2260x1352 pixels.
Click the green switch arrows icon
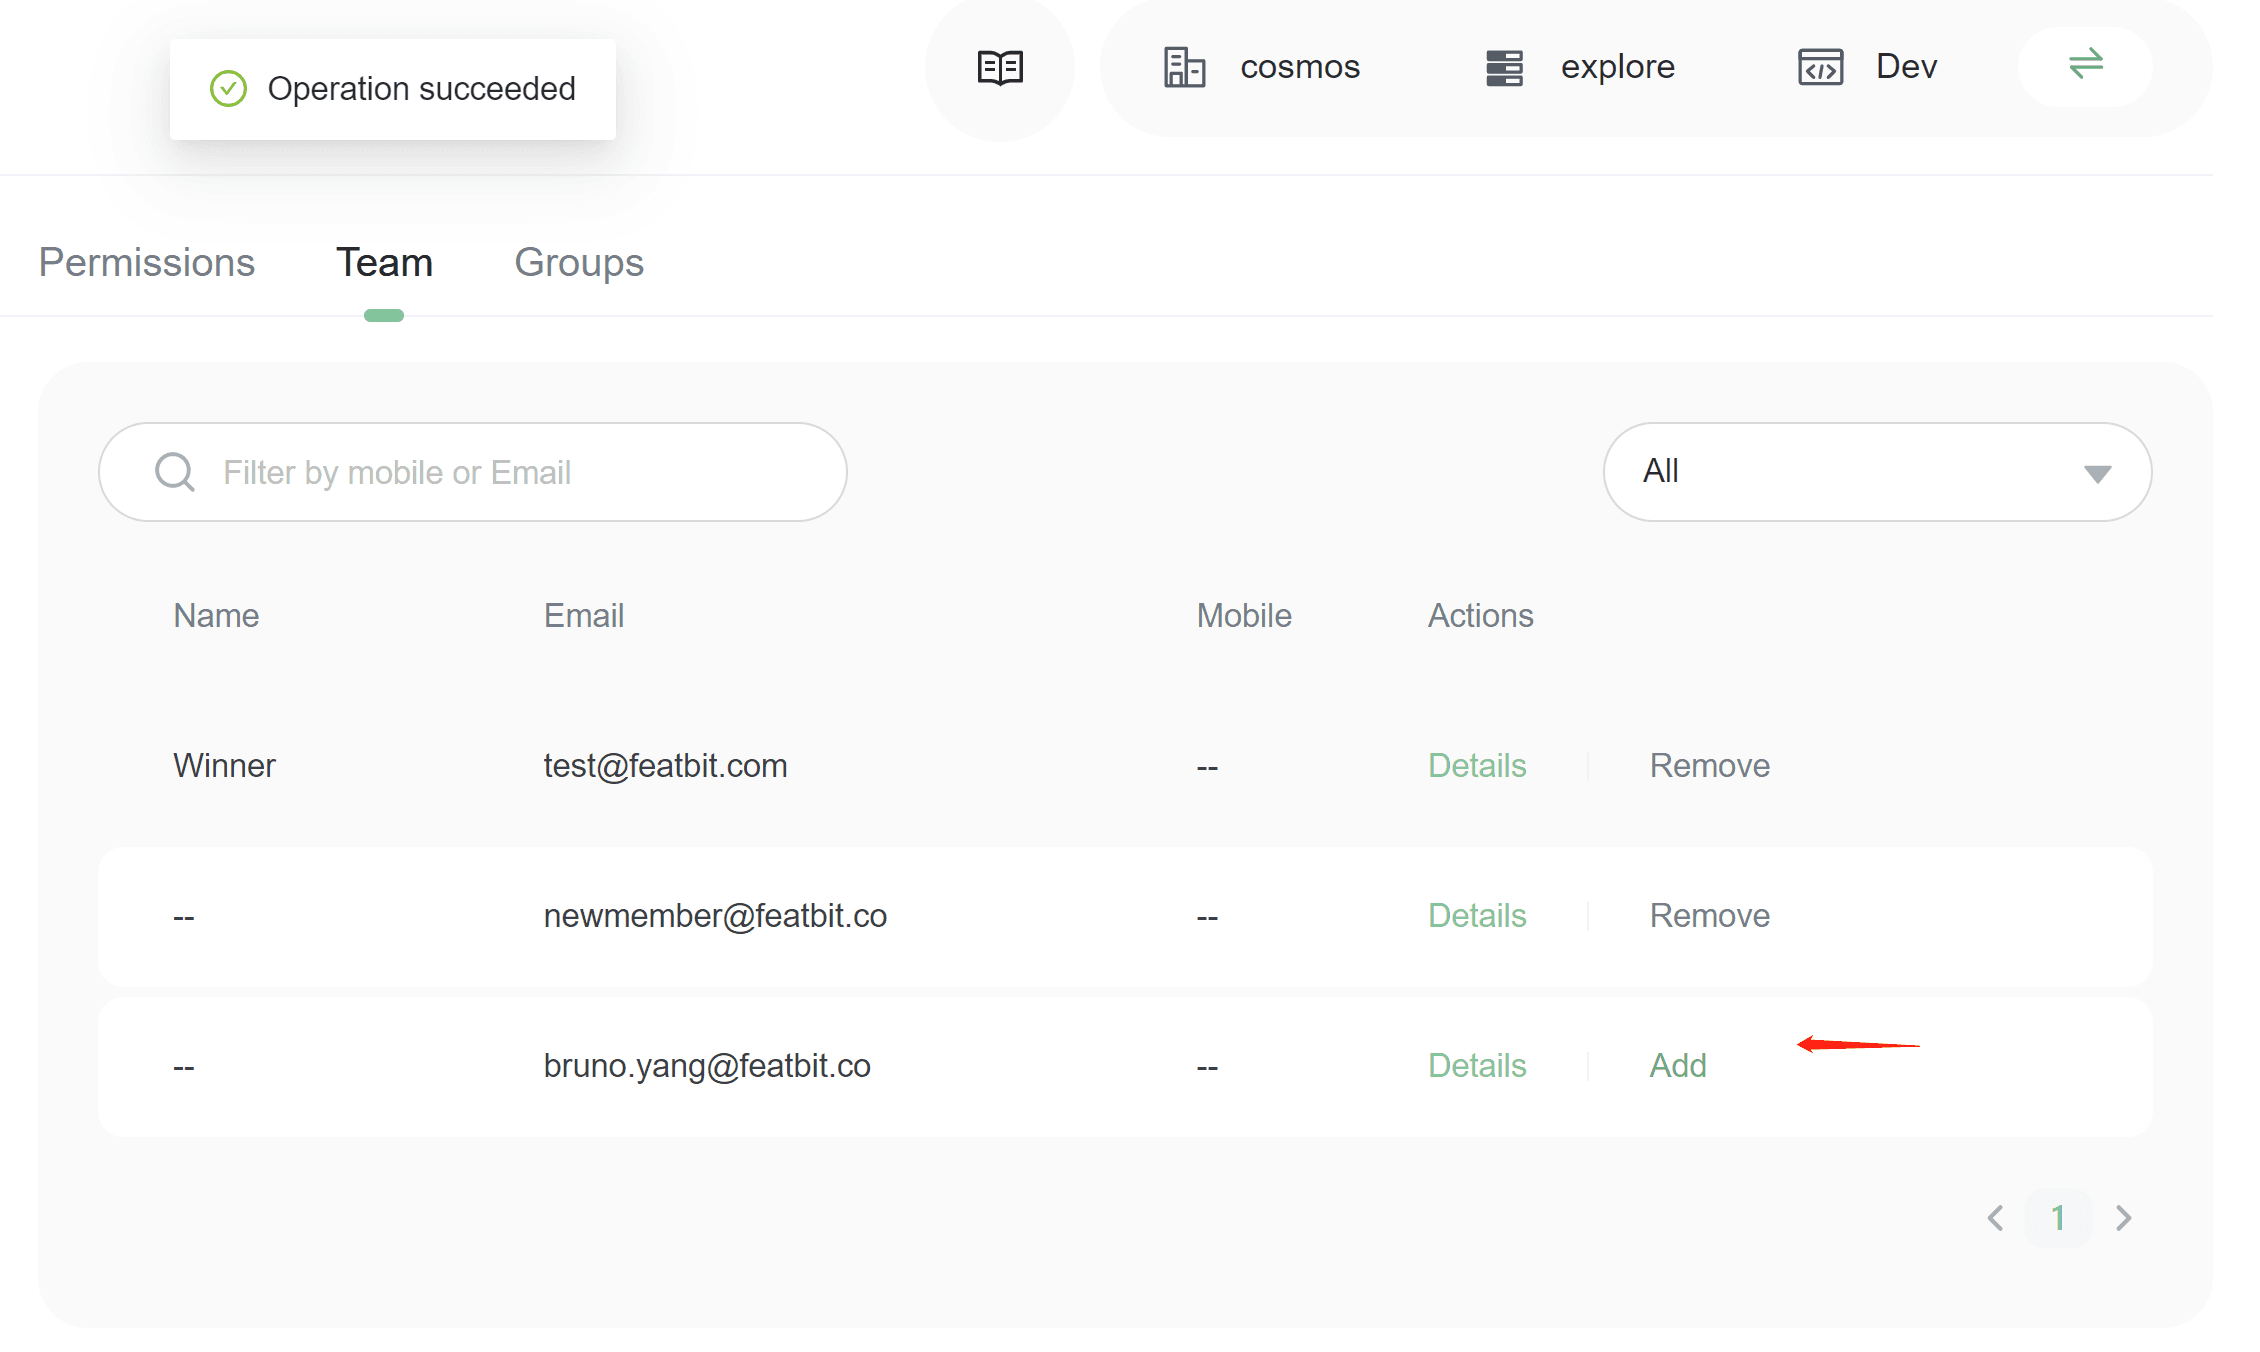(2085, 65)
